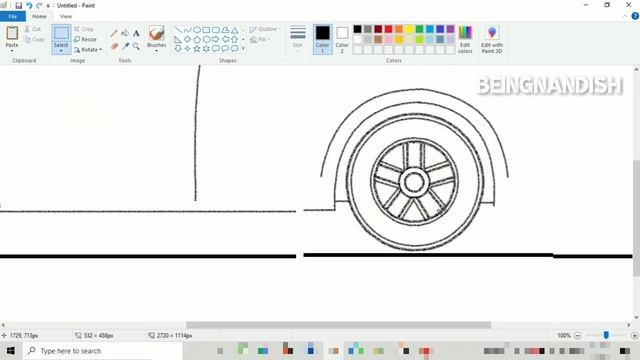This screenshot has height=360, width=640.
Task: Choose the Right triangle shape
Action: tap(178, 40)
